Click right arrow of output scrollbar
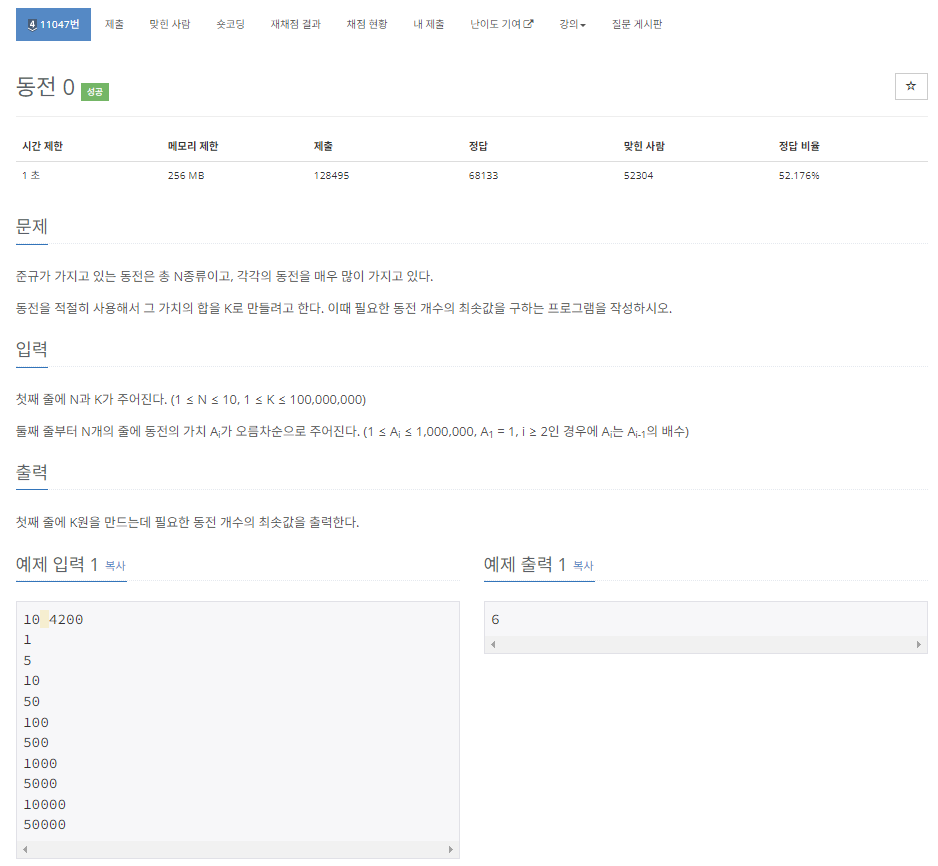The height and width of the screenshot is (866, 938). (x=919, y=644)
